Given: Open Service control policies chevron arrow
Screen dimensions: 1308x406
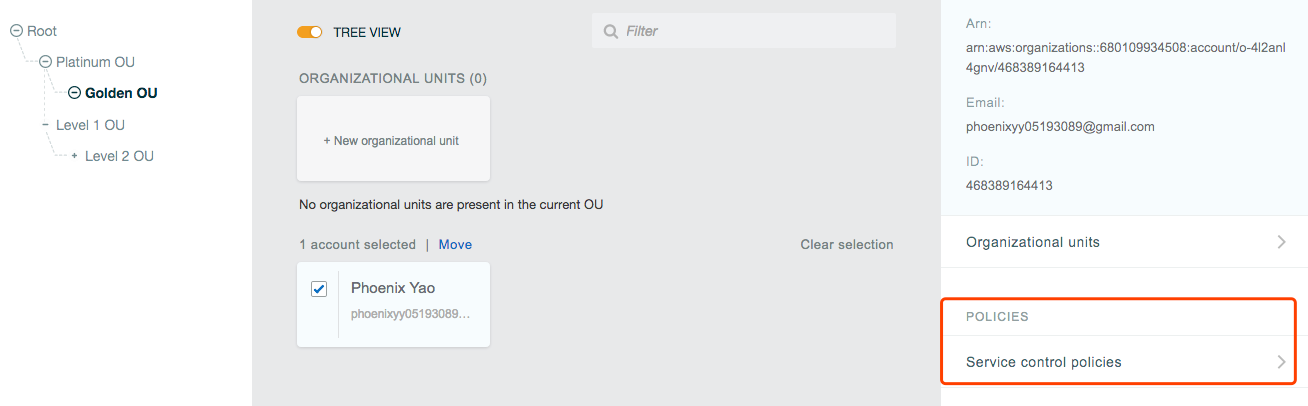Looking at the screenshot, I should click(1281, 362).
